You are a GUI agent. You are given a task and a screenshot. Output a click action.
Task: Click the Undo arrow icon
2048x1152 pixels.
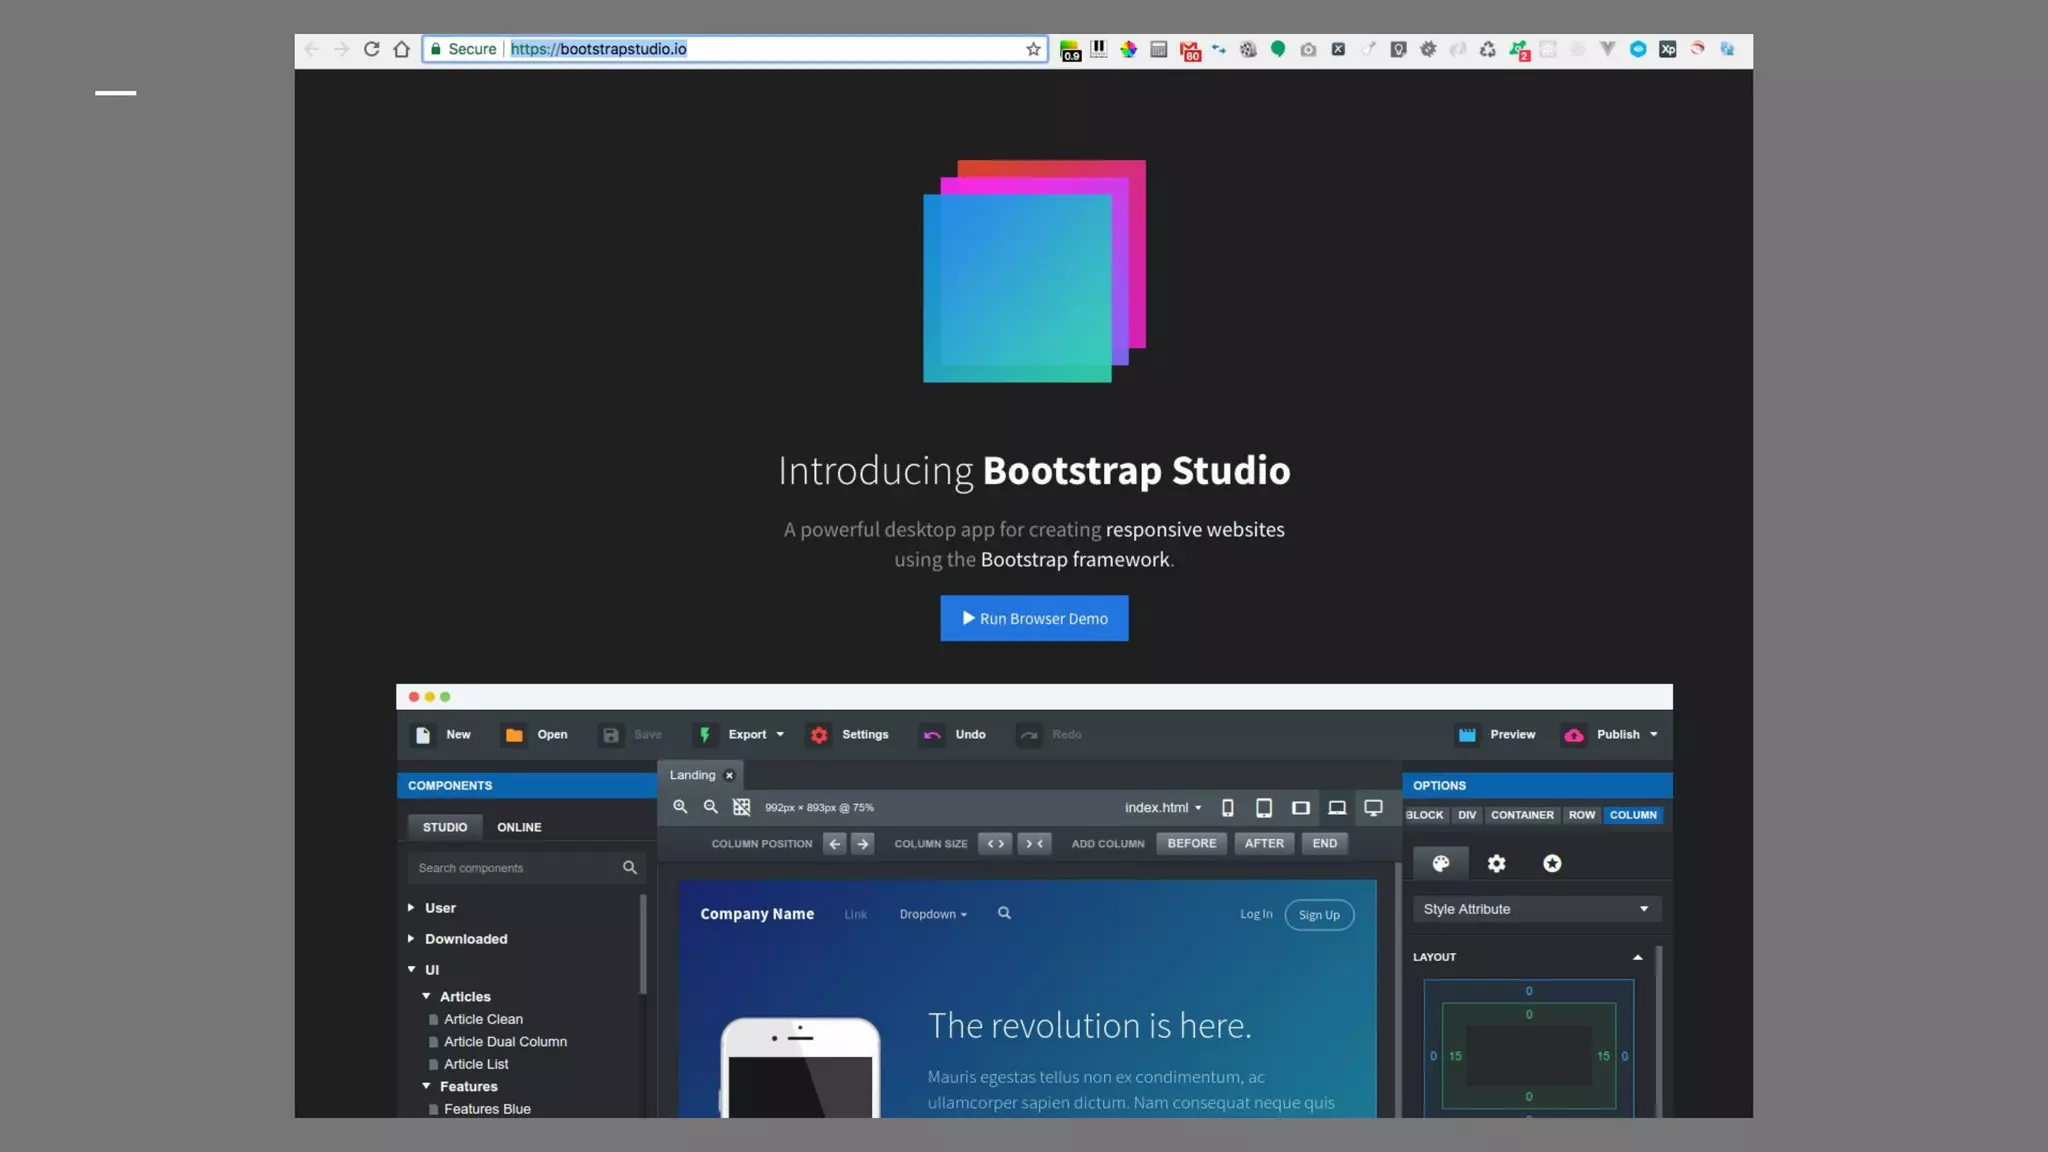pyautogui.click(x=932, y=735)
